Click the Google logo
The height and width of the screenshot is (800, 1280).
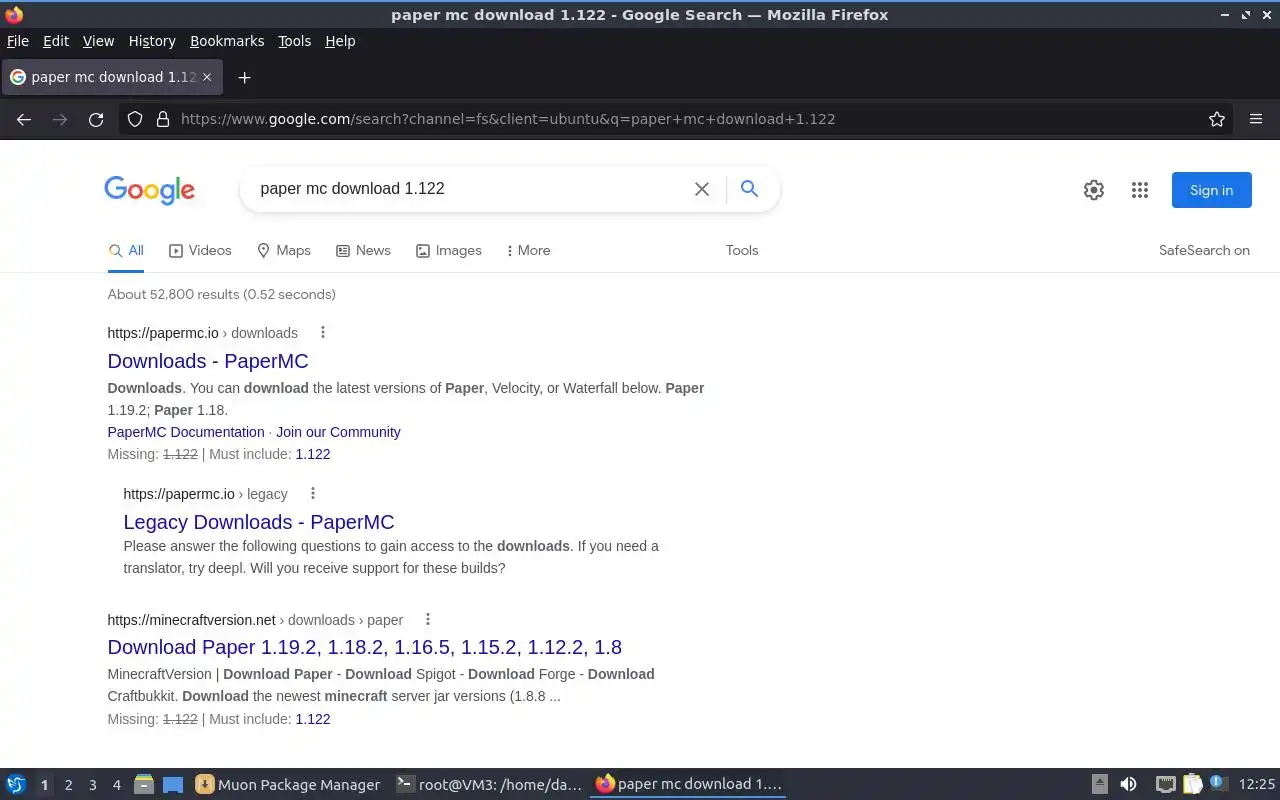pos(150,190)
